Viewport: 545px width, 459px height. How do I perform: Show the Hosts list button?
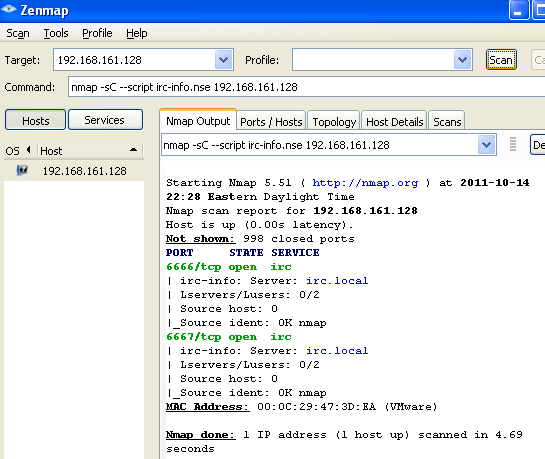click(x=35, y=120)
